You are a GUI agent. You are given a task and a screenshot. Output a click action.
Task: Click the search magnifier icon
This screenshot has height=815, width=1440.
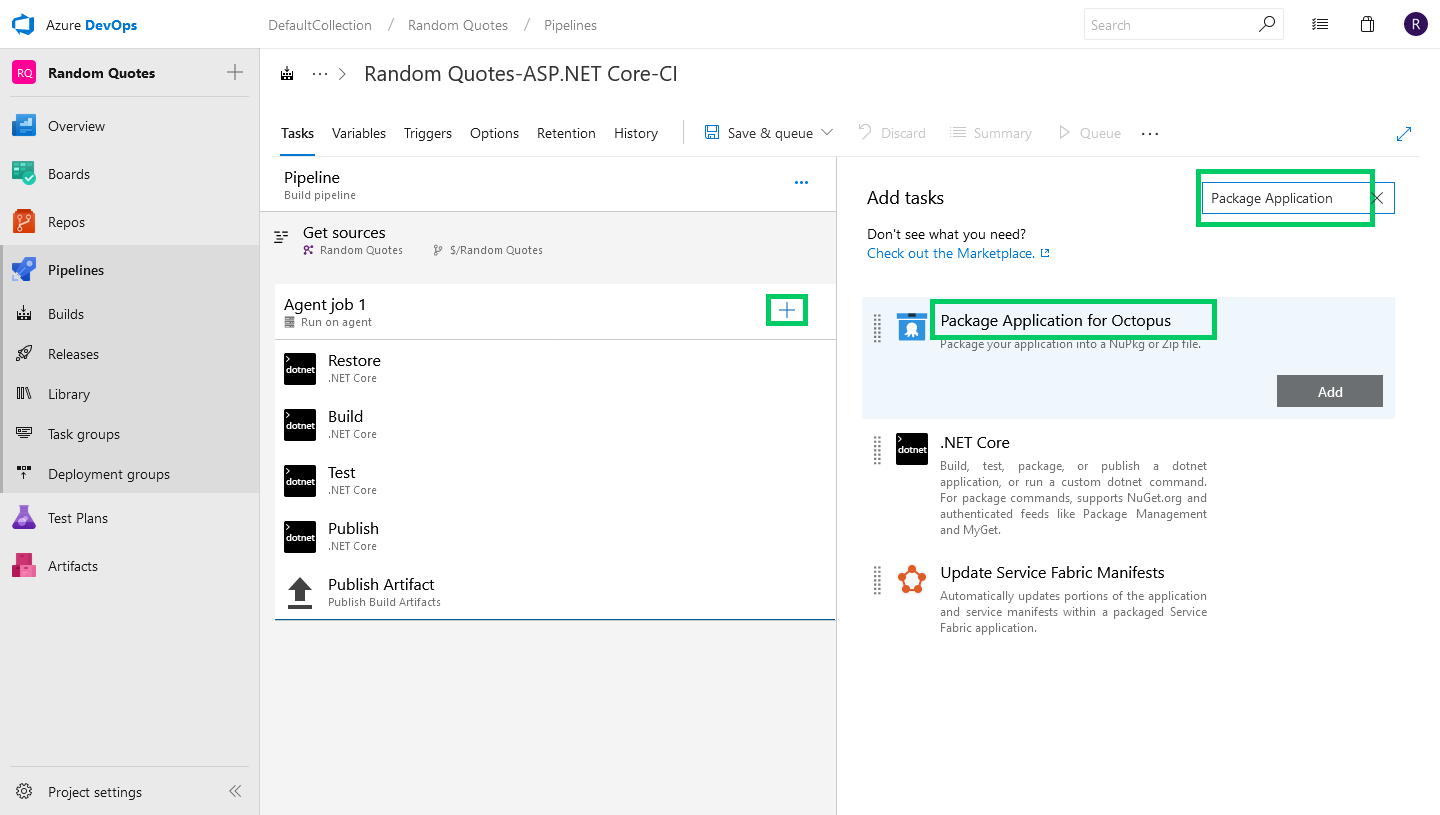(1267, 24)
